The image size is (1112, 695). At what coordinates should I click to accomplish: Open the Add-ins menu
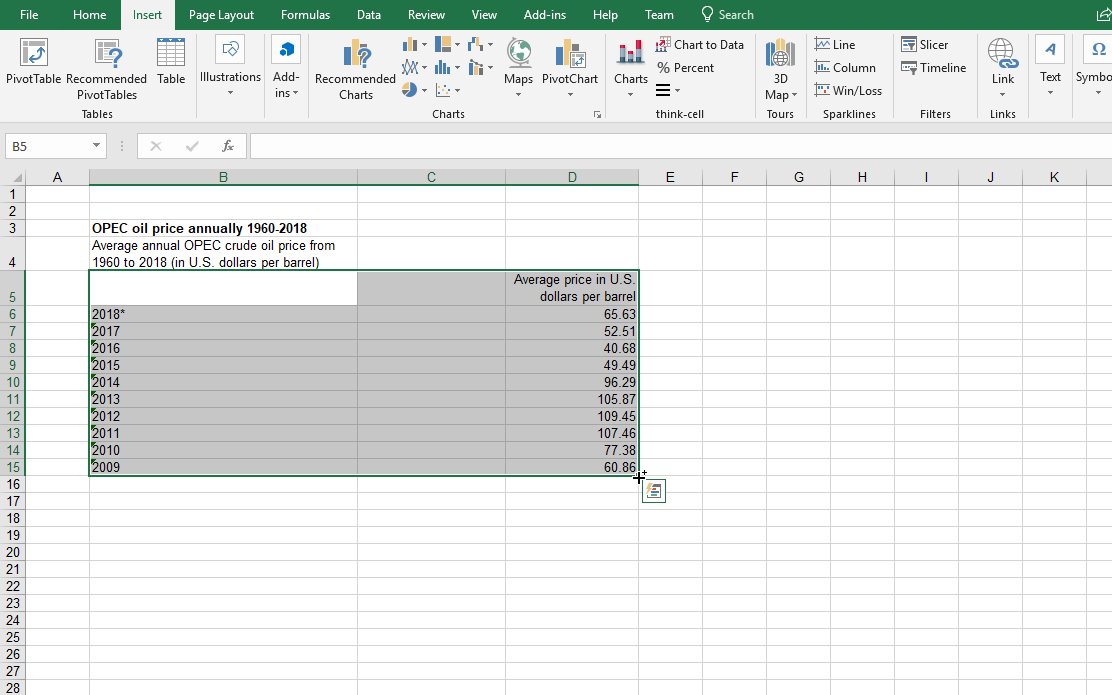point(286,67)
